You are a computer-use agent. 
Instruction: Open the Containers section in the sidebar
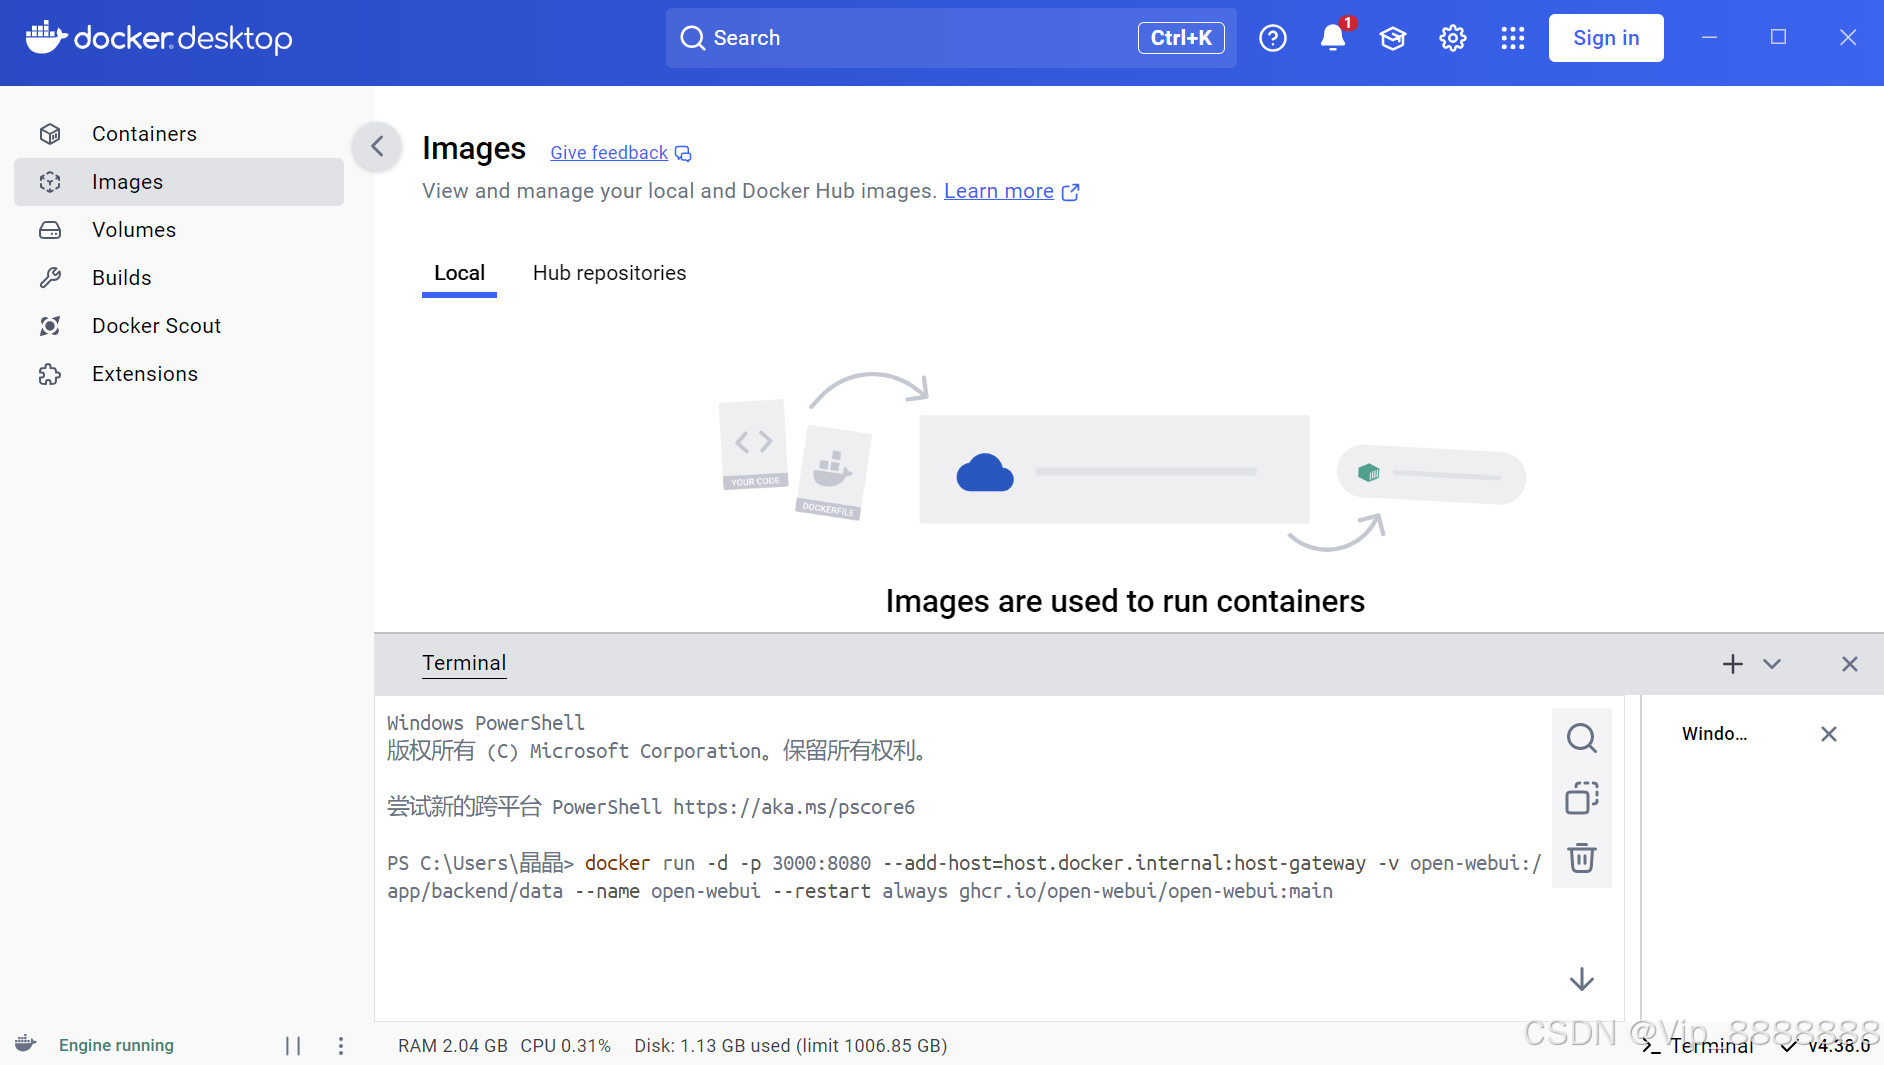(x=144, y=133)
